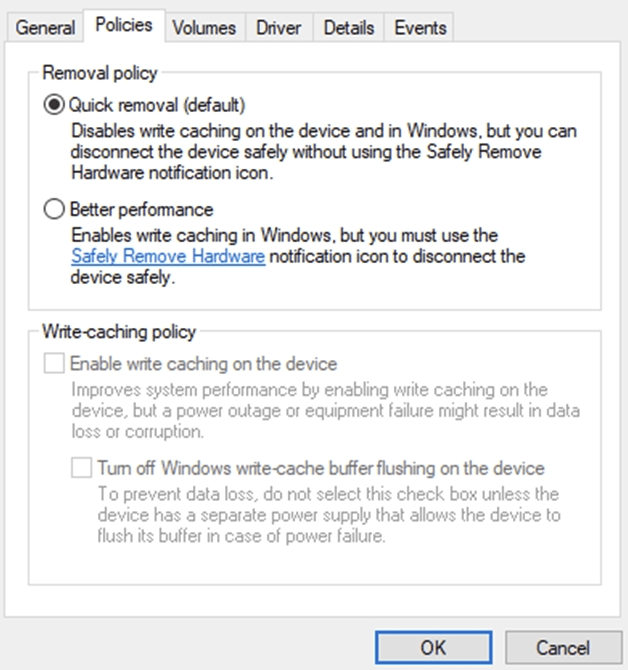The width and height of the screenshot is (628, 670).
Task: Select the Quick removal radio button
Action: (54, 105)
